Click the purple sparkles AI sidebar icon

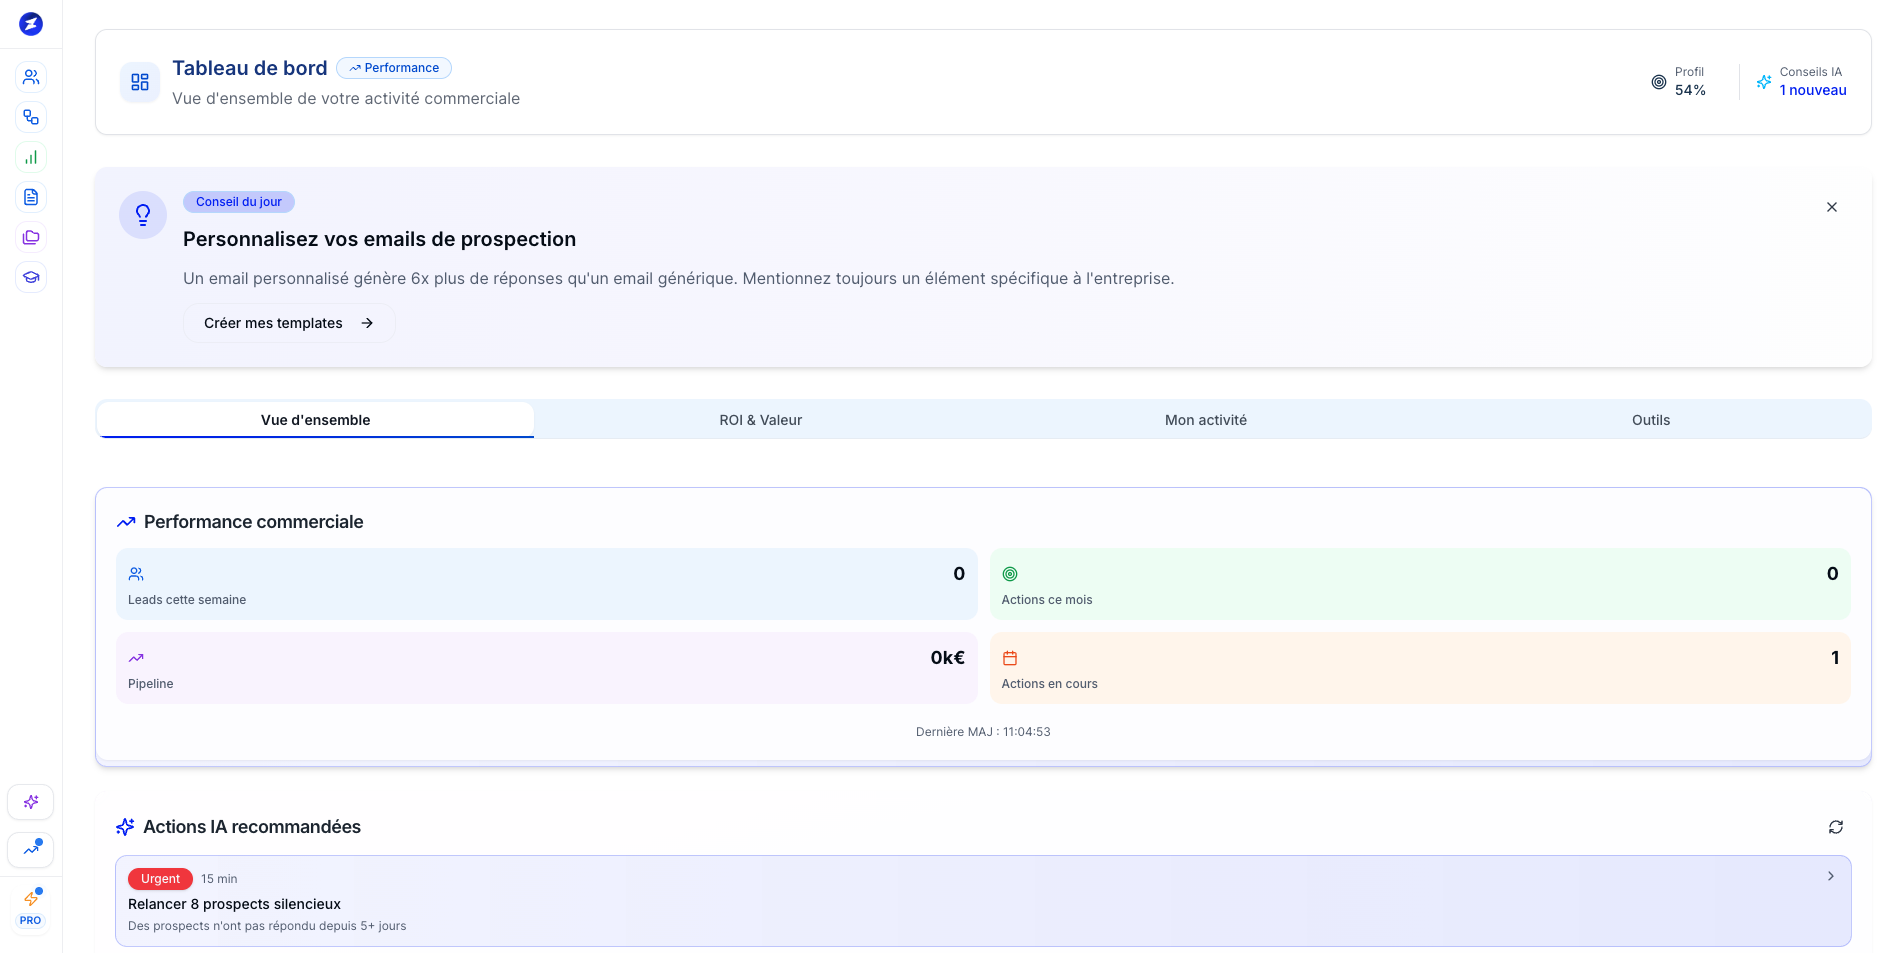pyautogui.click(x=31, y=802)
